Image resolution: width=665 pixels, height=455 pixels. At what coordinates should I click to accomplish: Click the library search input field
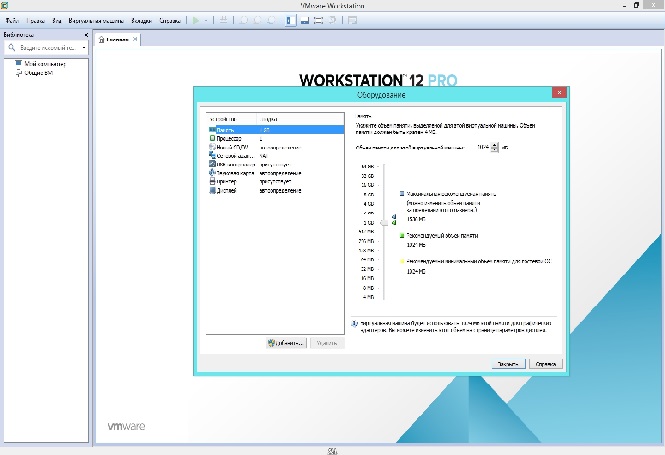[x=49, y=48]
